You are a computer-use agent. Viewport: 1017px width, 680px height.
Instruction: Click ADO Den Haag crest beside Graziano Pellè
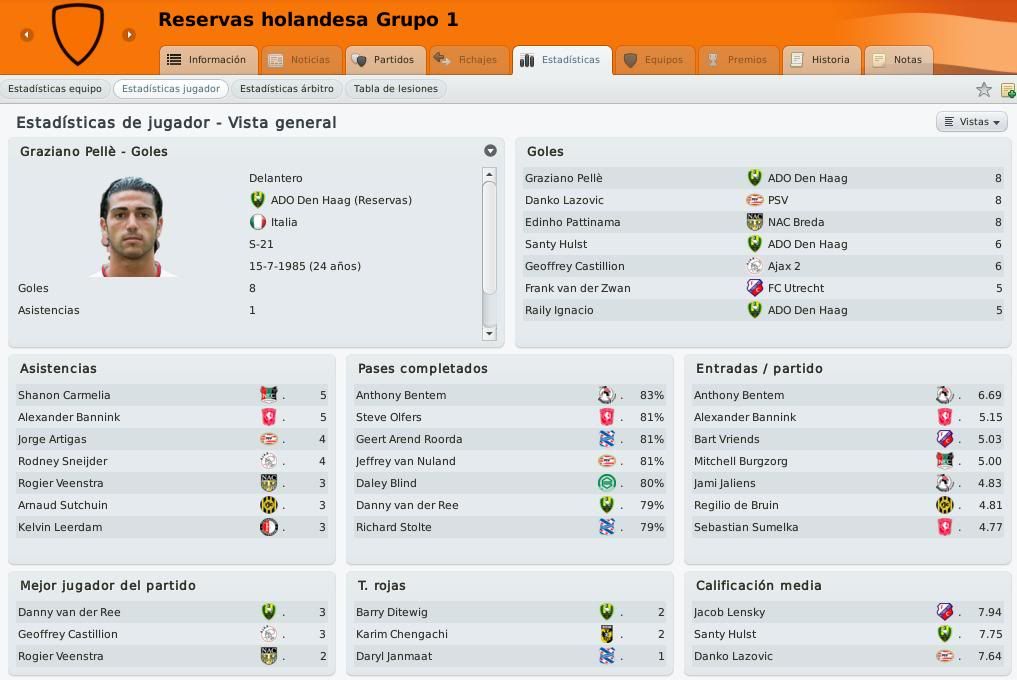pos(754,178)
